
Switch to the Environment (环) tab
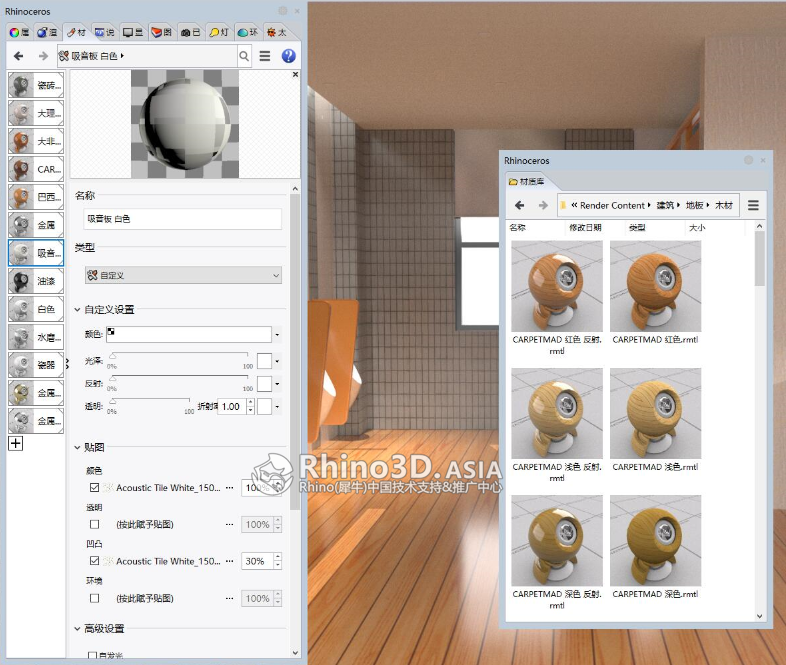click(x=248, y=33)
